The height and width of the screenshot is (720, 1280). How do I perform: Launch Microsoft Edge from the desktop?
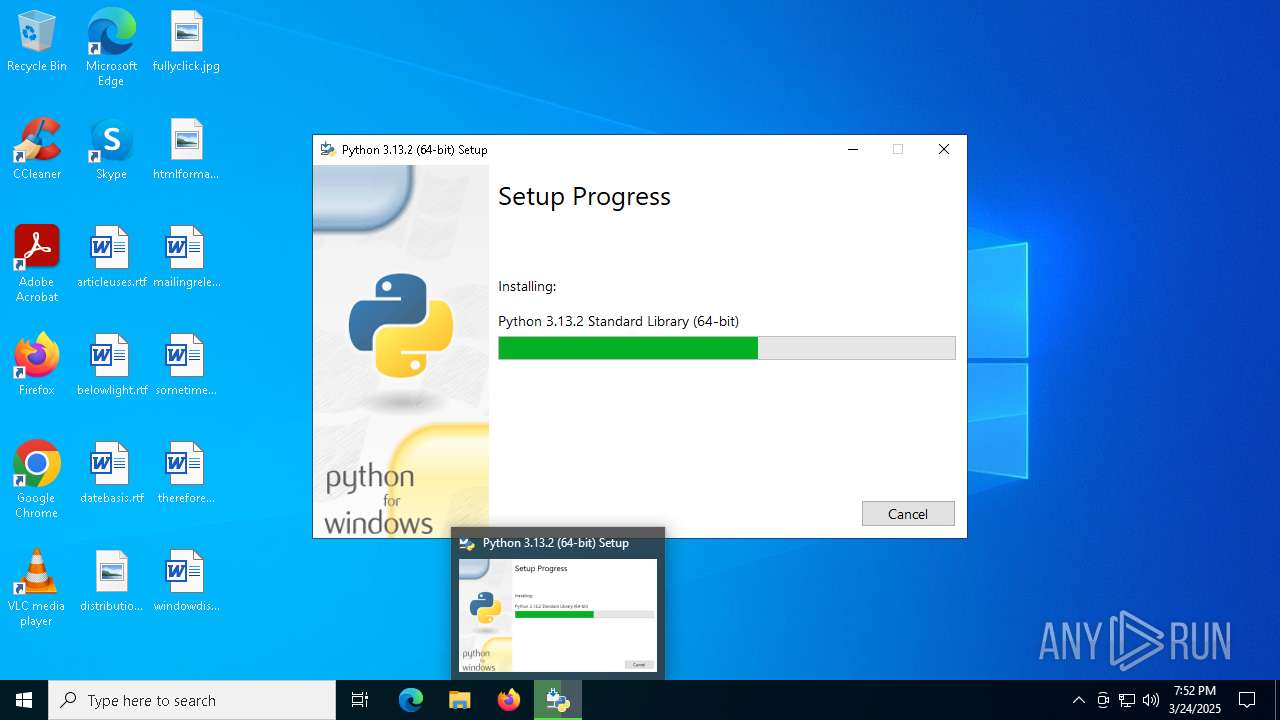tap(111, 47)
